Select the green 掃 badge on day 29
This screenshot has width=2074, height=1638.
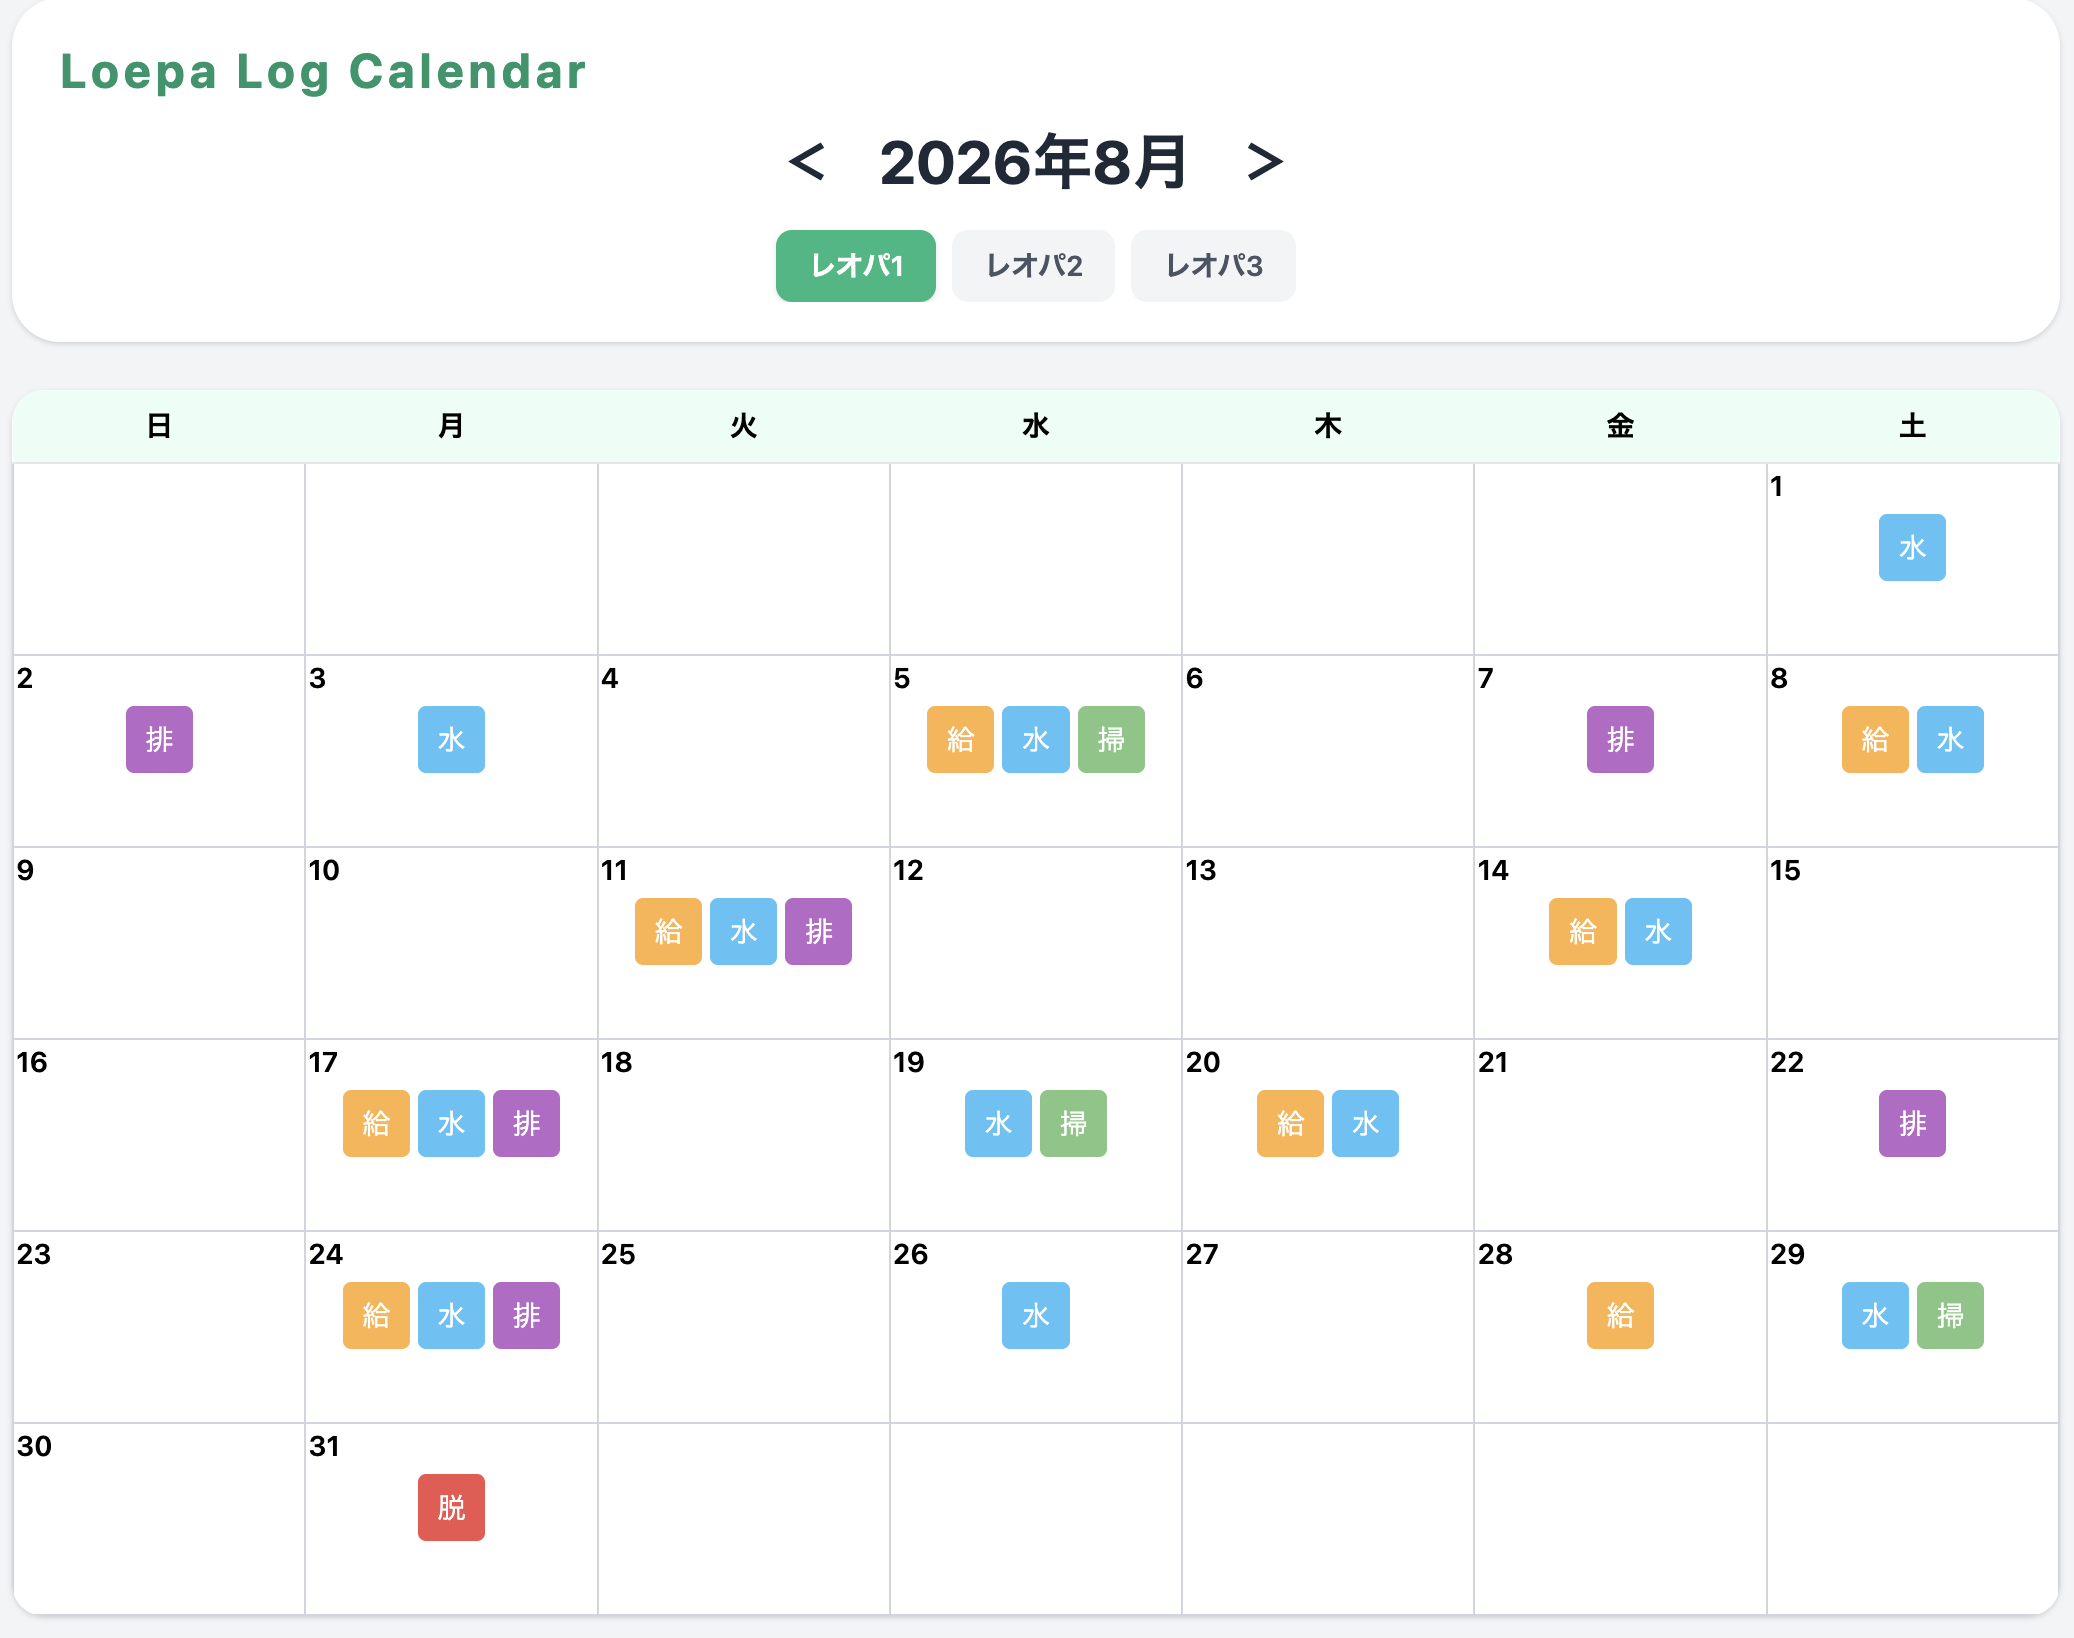1950,1315
